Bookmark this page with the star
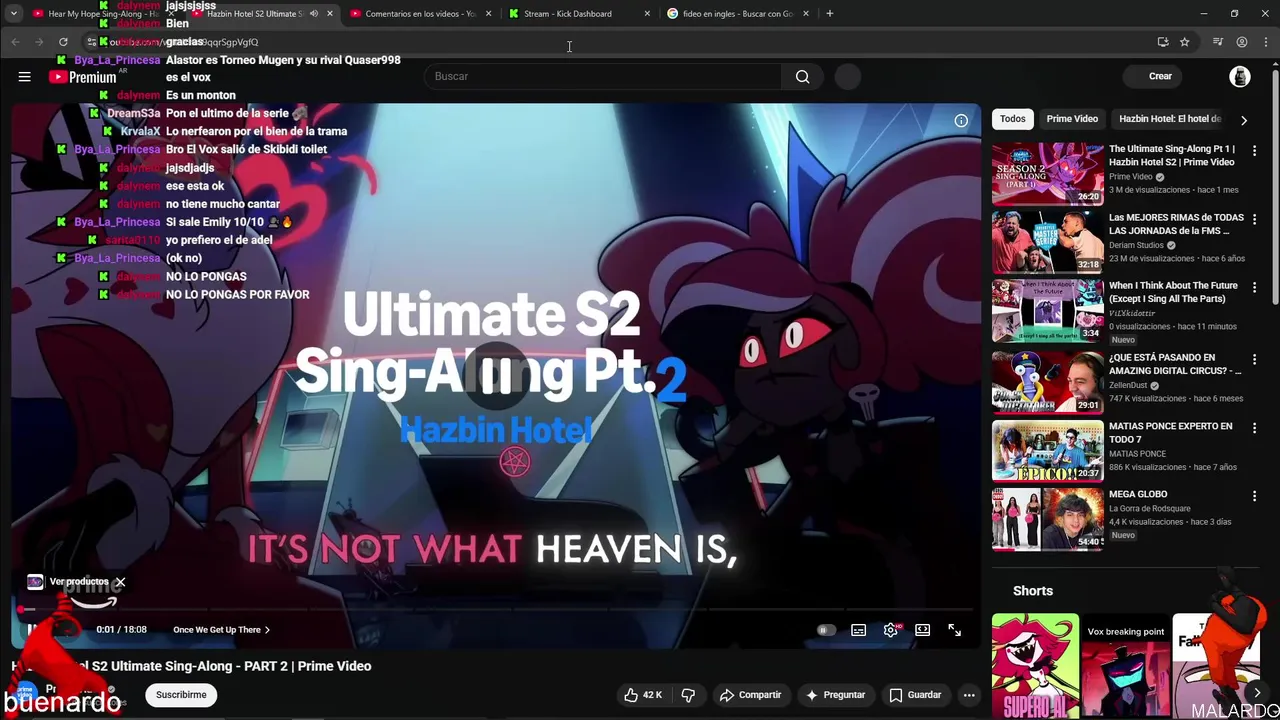This screenshot has height=720, width=1280. pos(1184,42)
